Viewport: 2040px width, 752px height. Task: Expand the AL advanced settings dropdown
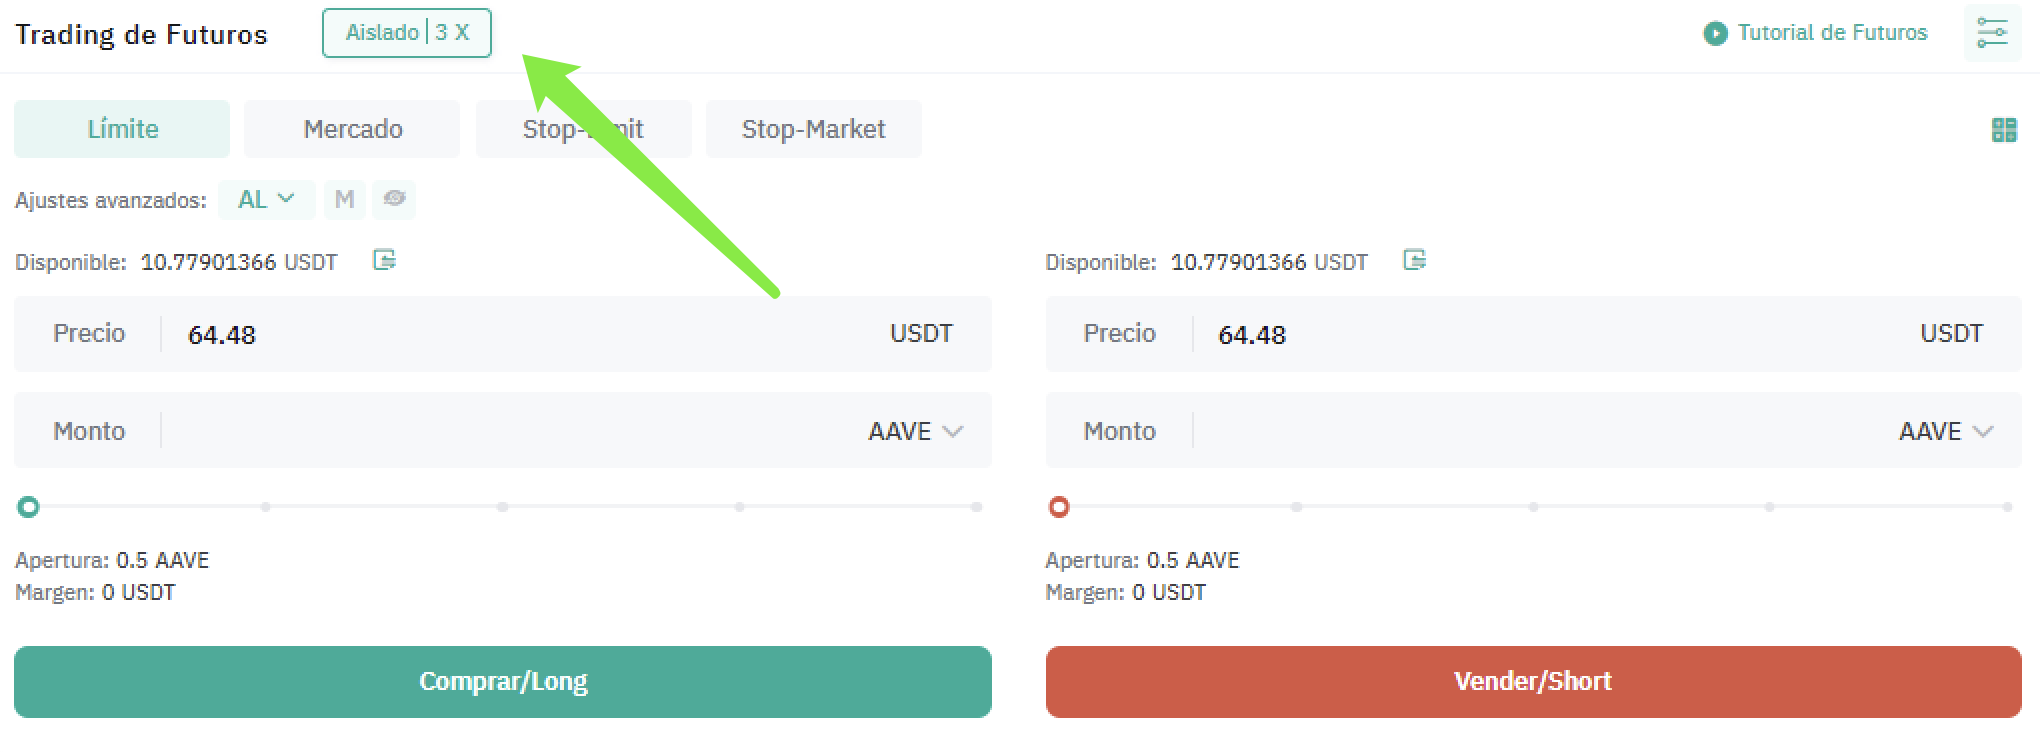pos(266,199)
